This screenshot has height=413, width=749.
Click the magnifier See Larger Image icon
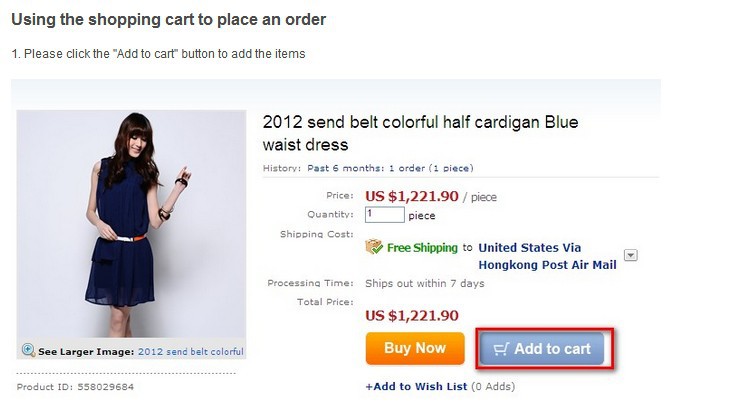(28, 351)
